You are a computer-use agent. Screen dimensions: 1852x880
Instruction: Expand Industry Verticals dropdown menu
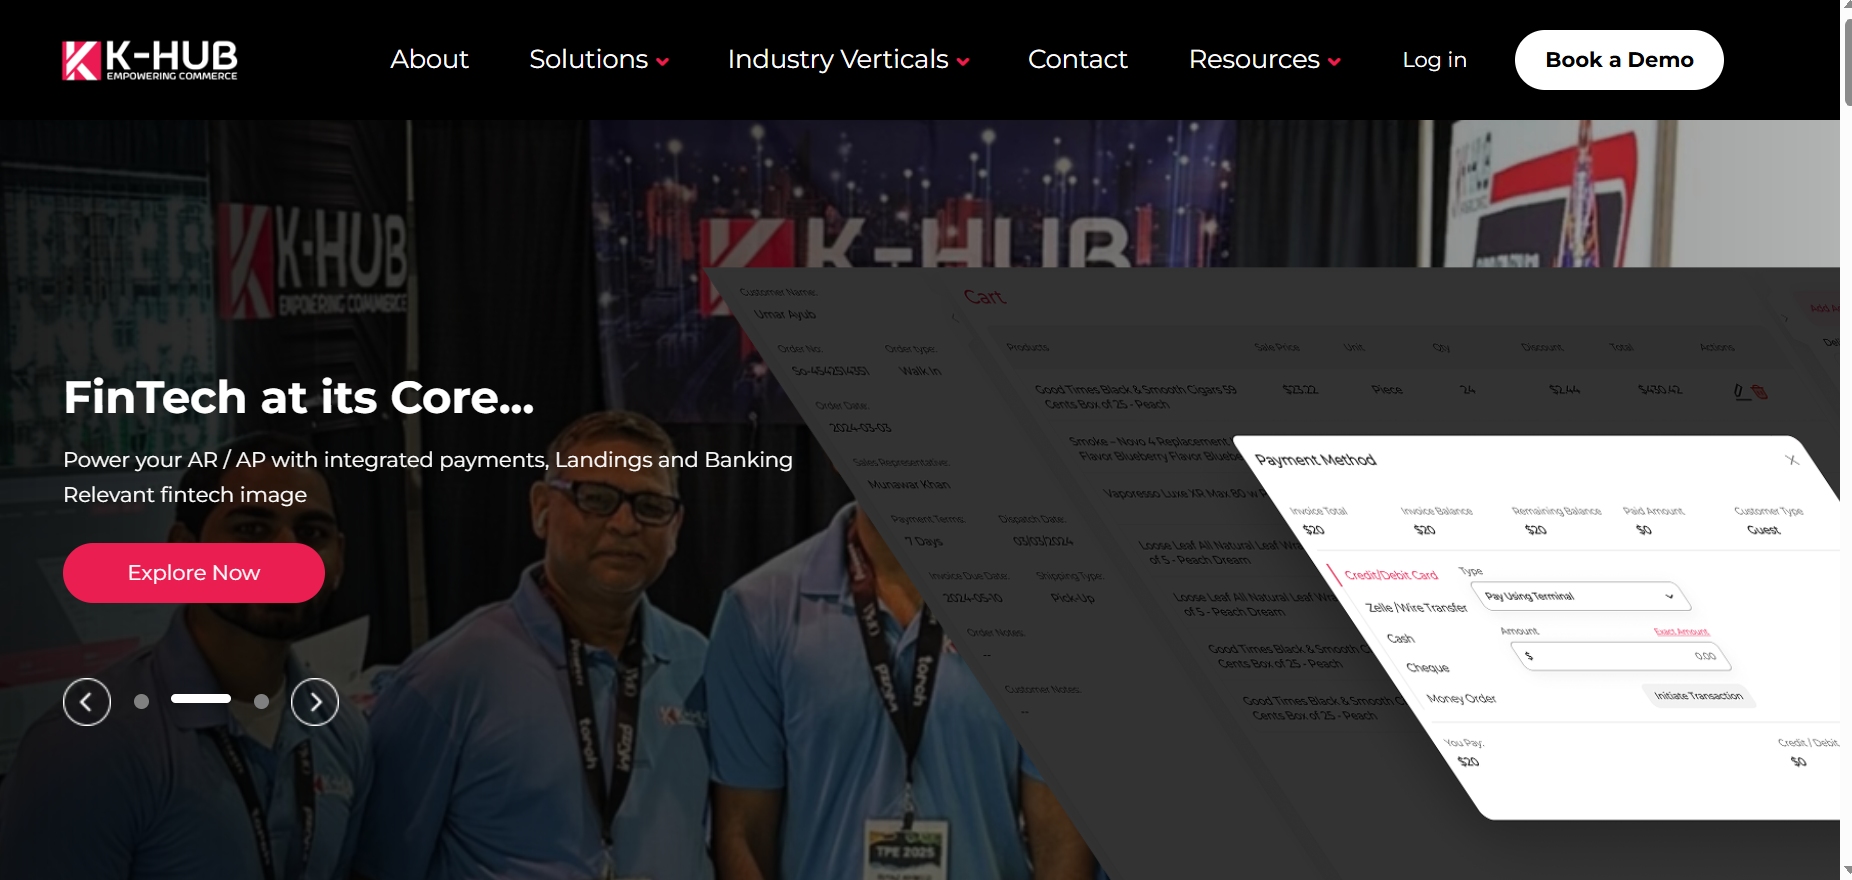coord(848,60)
